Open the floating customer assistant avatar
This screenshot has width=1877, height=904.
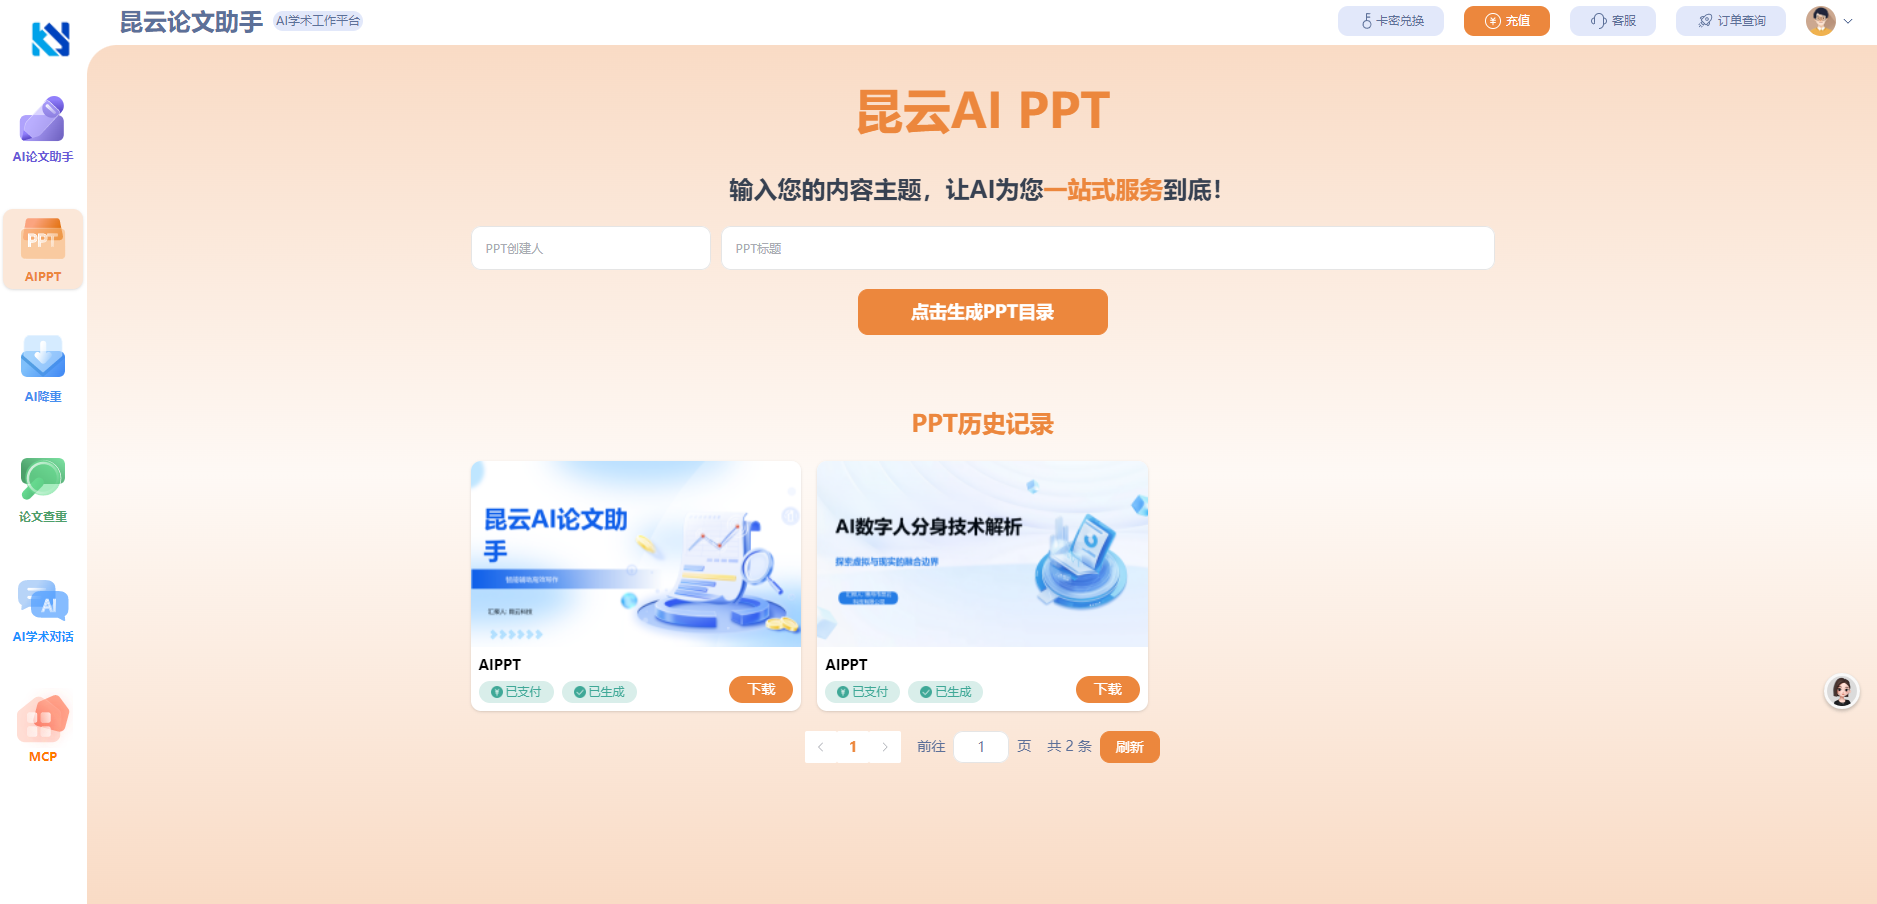(x=1841, y=691)
